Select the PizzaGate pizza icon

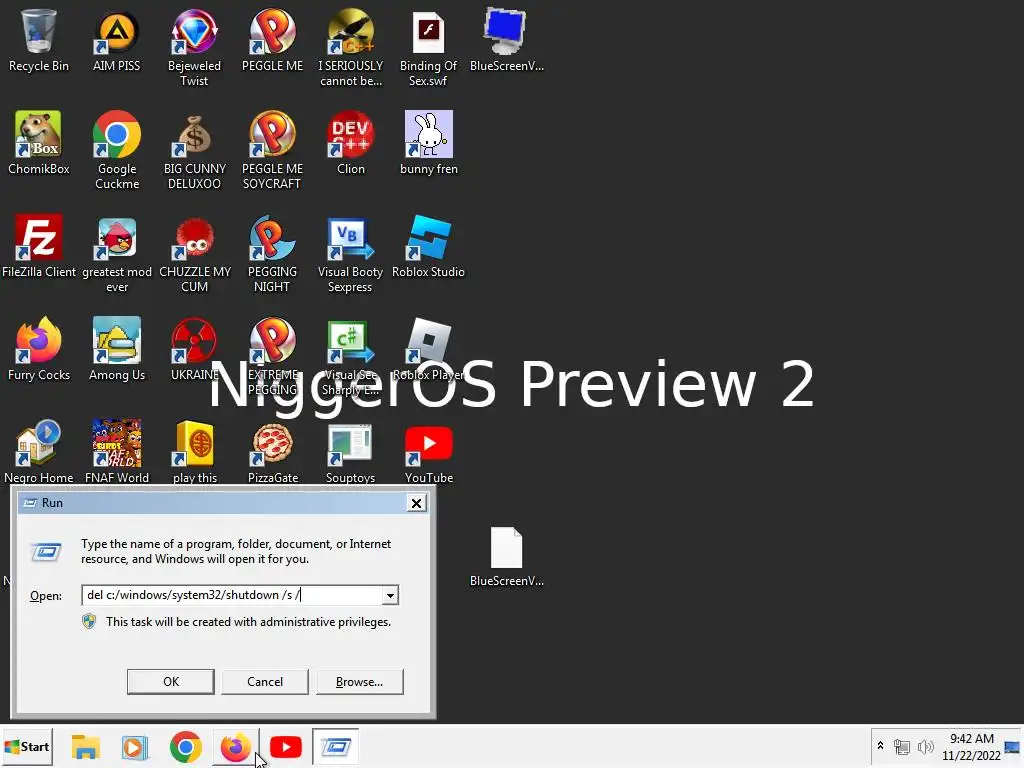[273, 452]
